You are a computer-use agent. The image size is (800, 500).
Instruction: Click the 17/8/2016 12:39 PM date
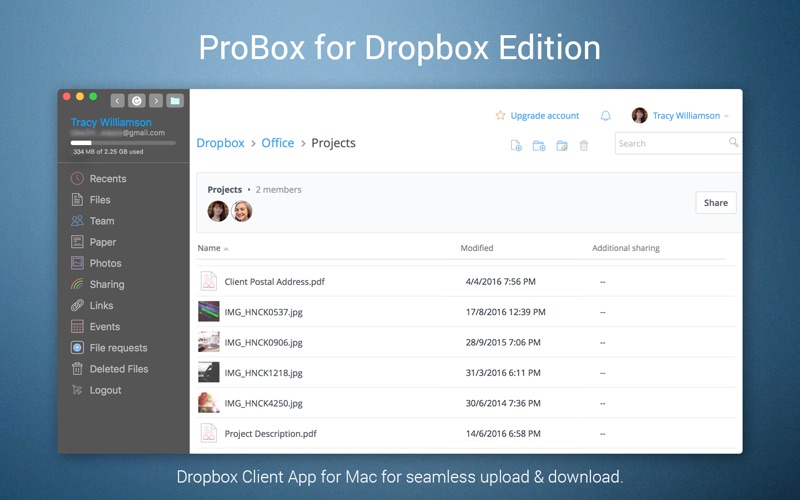click(x=506, y=312)
